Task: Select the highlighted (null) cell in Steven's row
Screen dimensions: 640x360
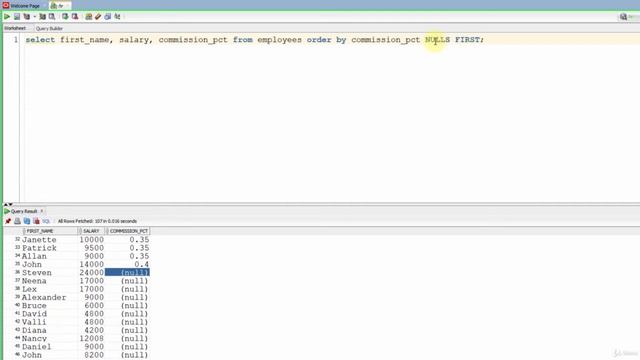Action: [x=127, y=272]
